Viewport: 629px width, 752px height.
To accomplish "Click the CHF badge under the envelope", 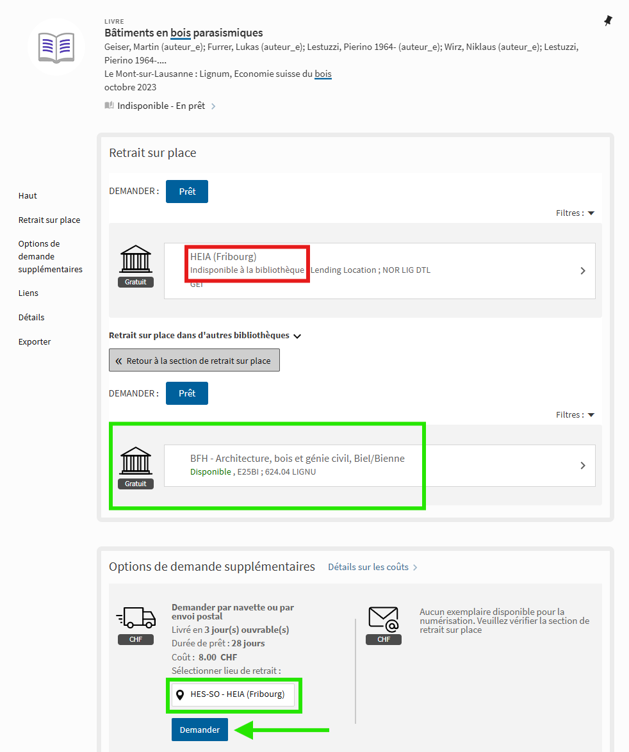I will tap(384, 639).
